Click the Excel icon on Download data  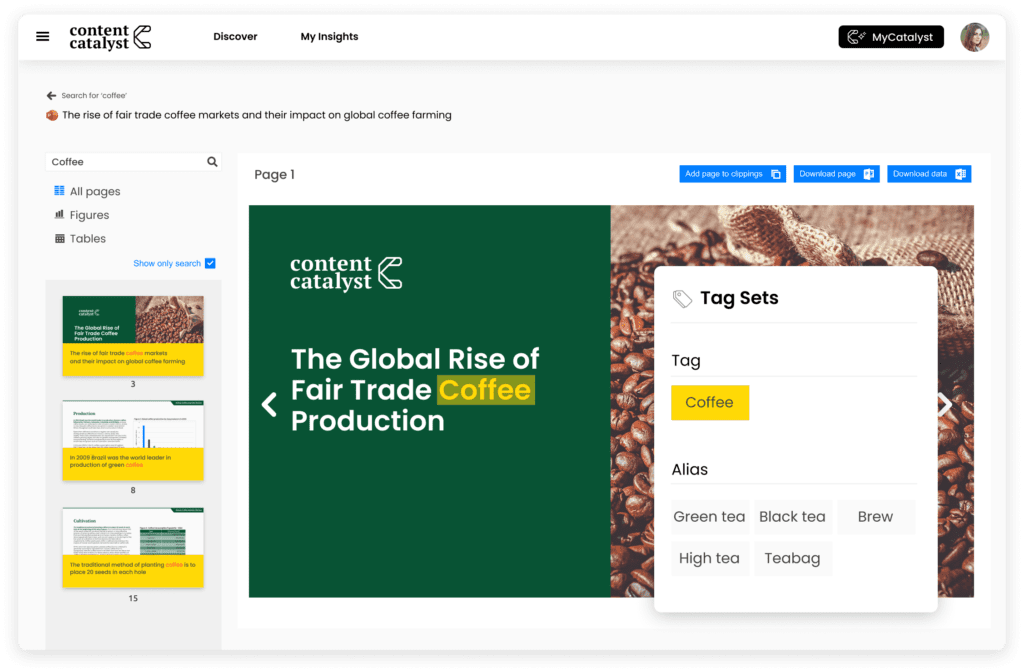962,173
